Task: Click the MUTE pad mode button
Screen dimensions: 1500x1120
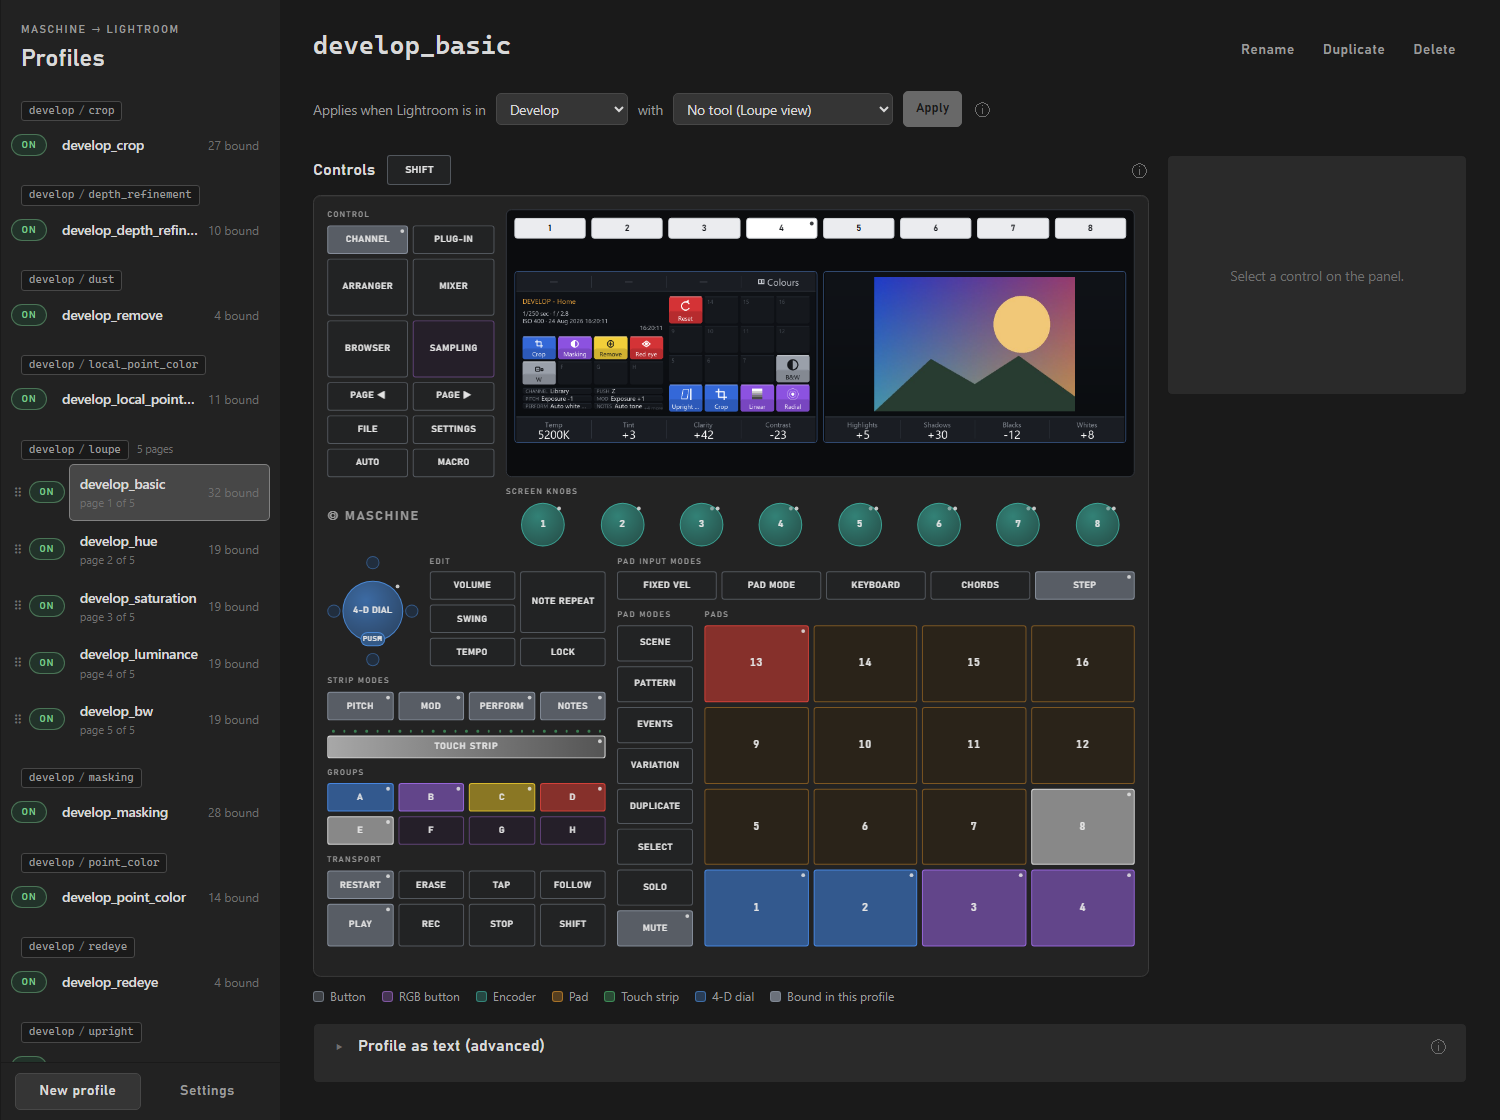Action: [x=655, y=928]
